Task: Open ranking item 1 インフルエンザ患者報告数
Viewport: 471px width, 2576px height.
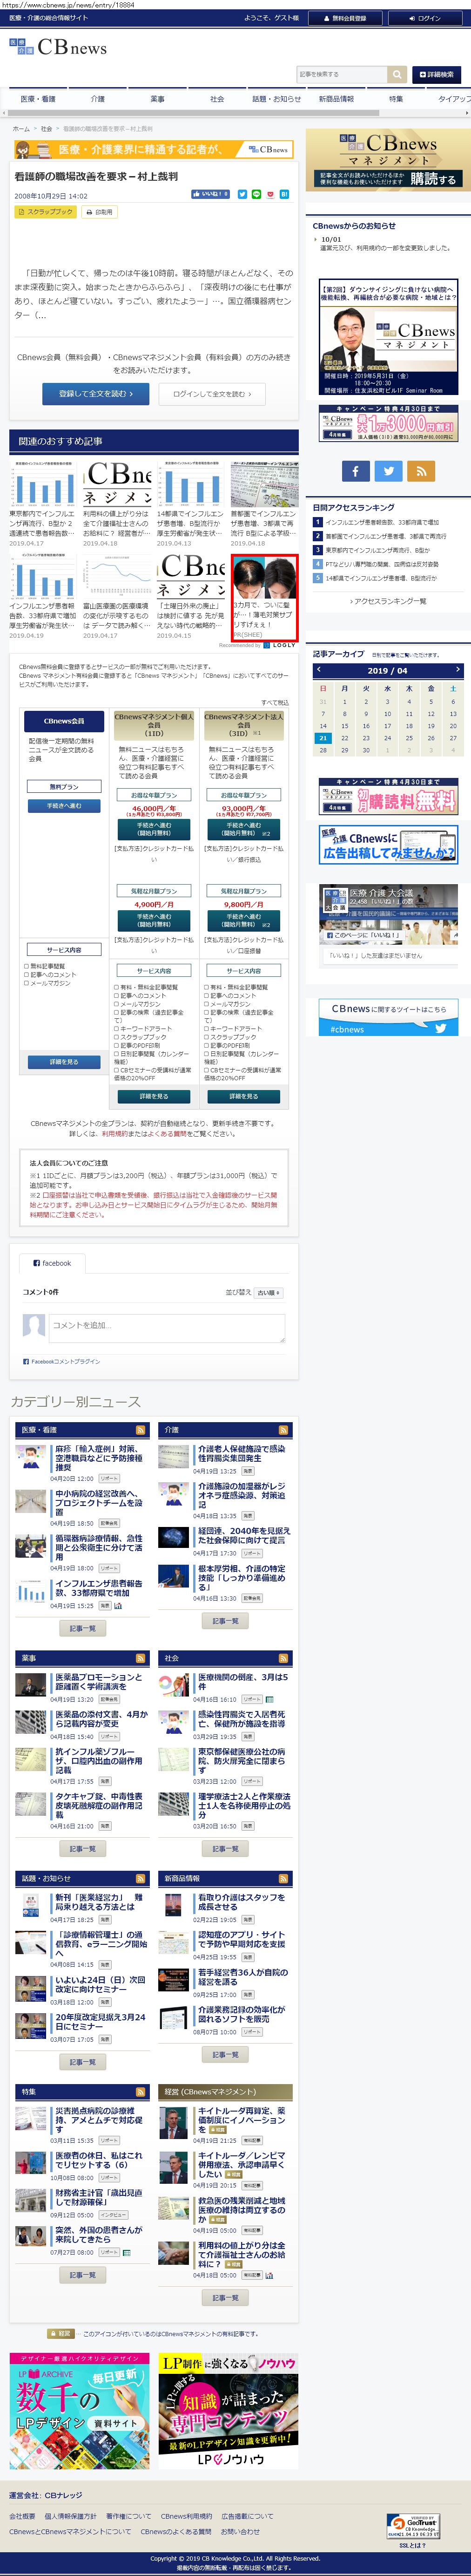Action: pos(381,522)
